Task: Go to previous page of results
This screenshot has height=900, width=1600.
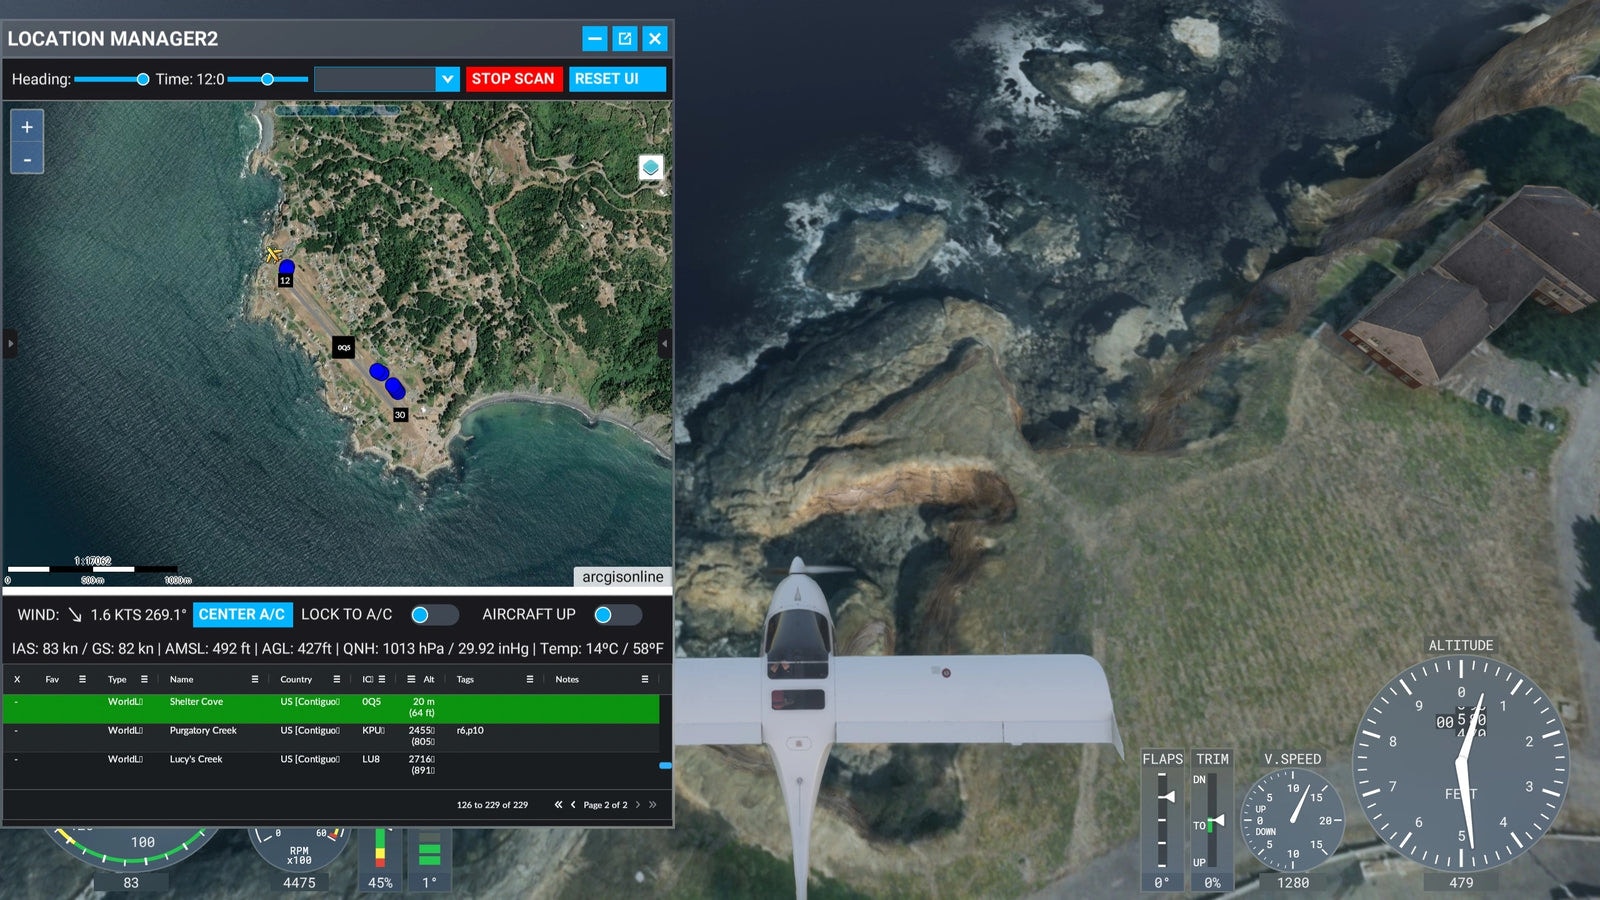Action: pos(573,805)
